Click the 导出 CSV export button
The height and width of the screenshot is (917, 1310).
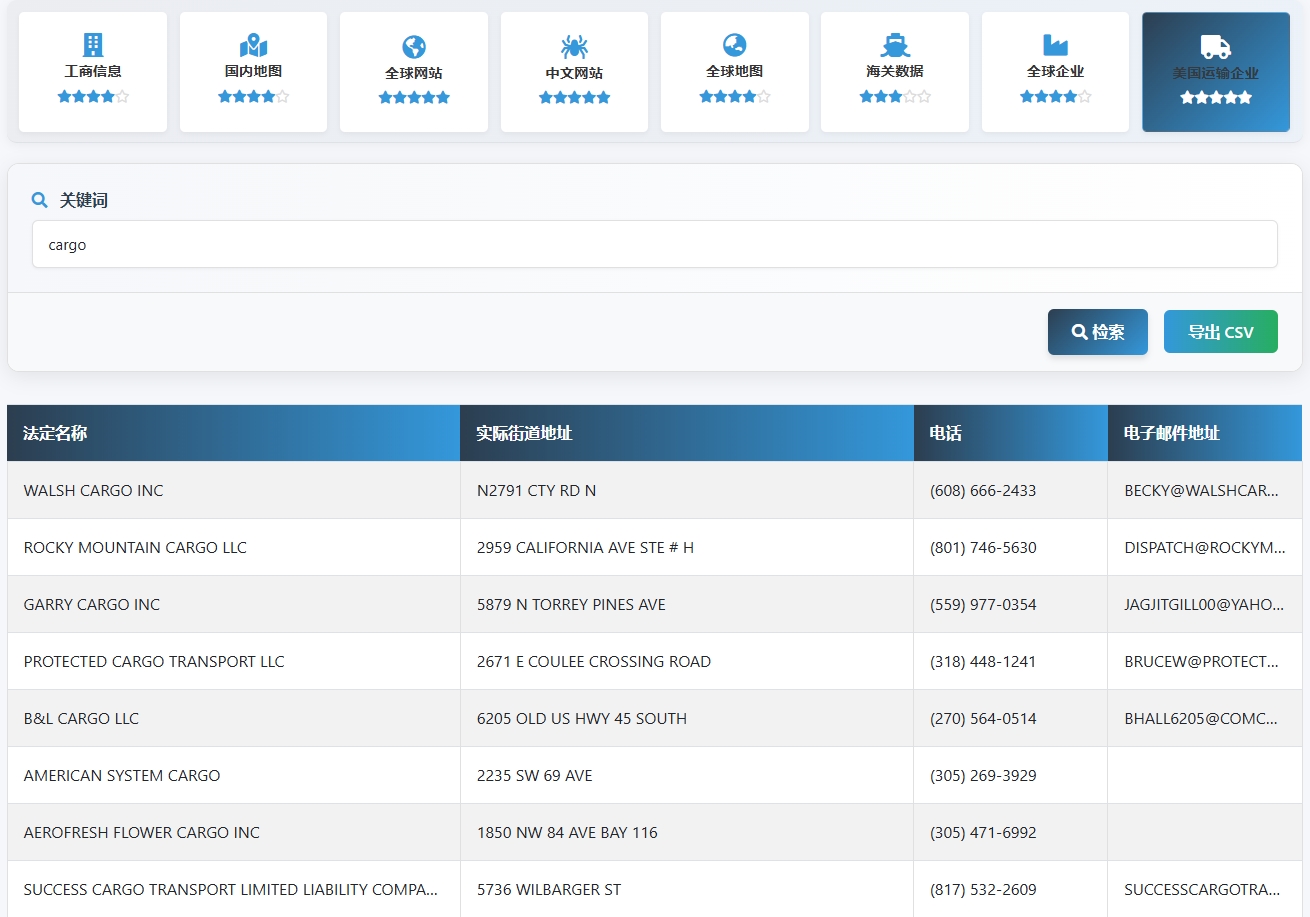[1221, 332]
